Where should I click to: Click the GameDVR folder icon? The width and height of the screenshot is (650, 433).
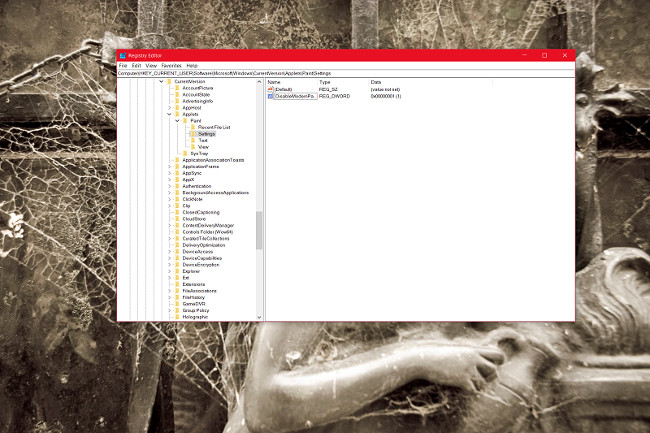pos(177,303)
